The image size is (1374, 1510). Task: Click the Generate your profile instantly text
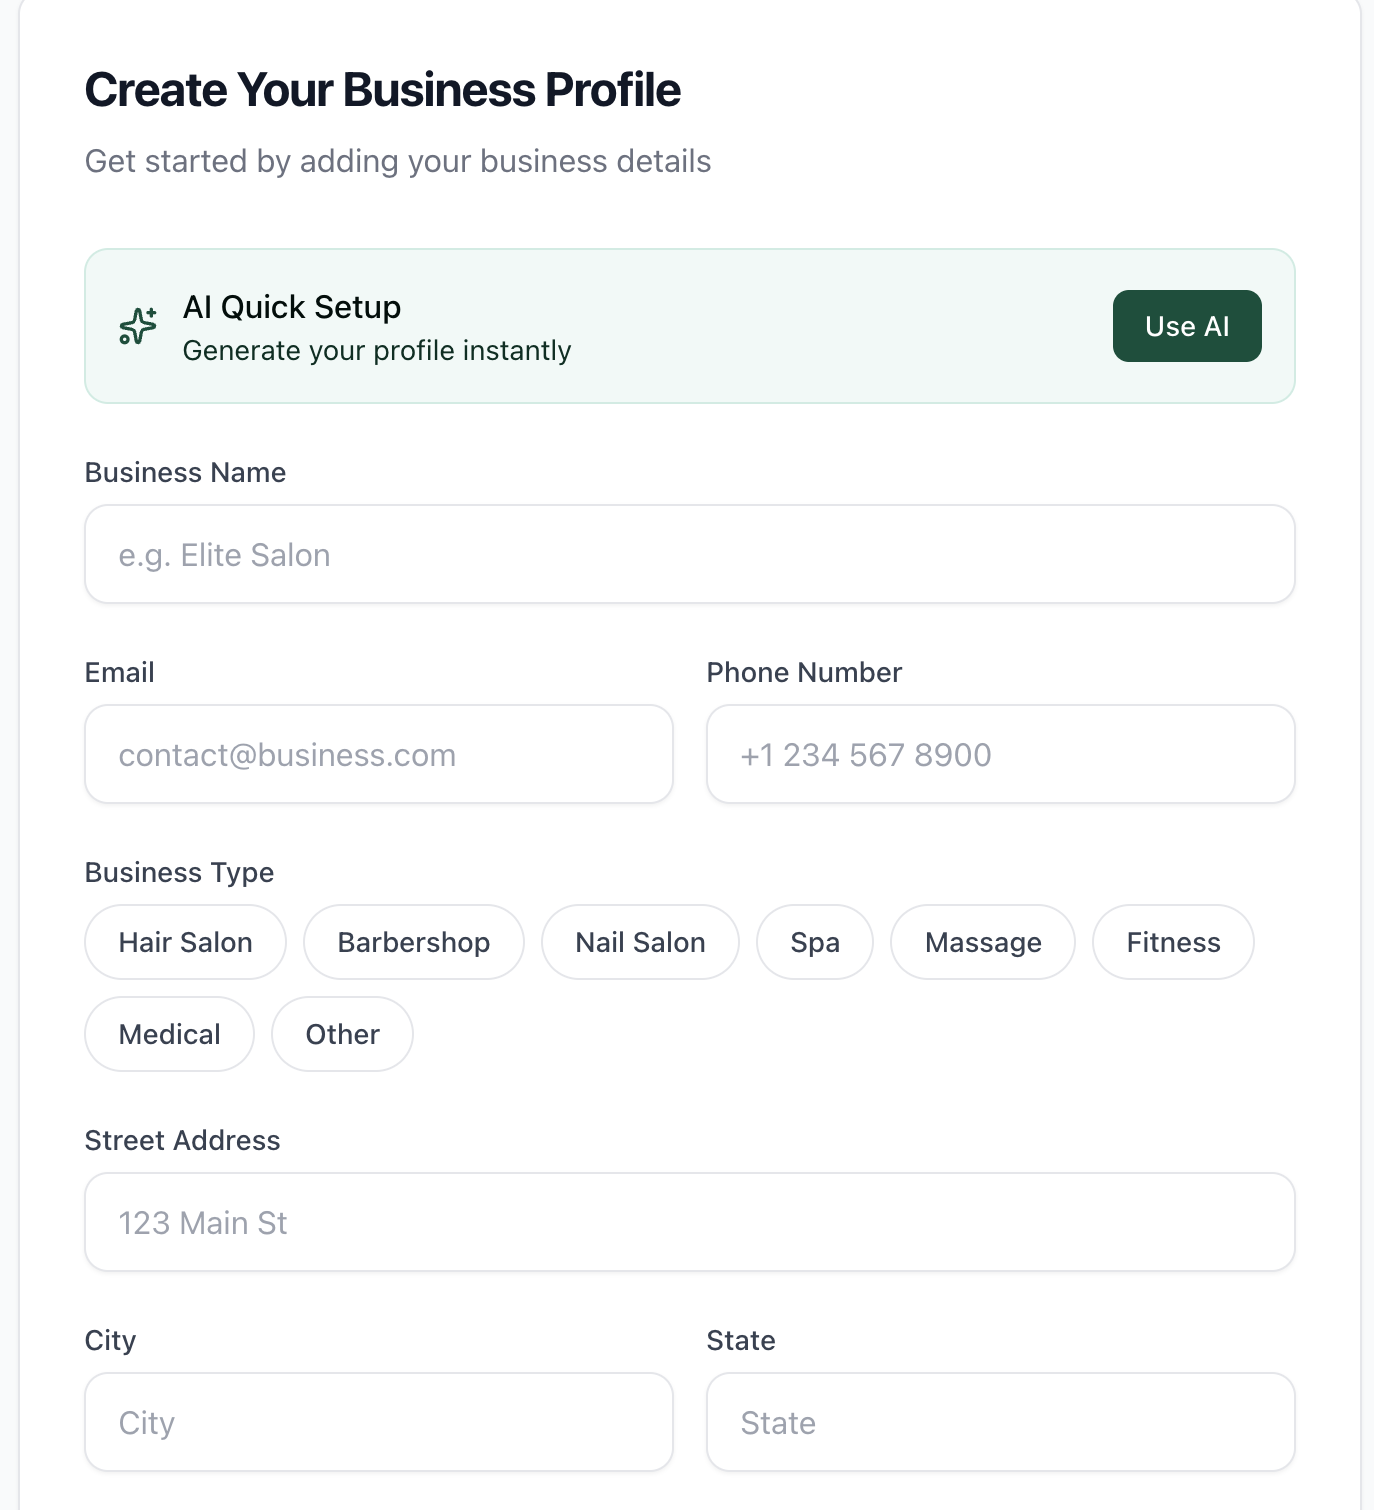tap(377, 351)
